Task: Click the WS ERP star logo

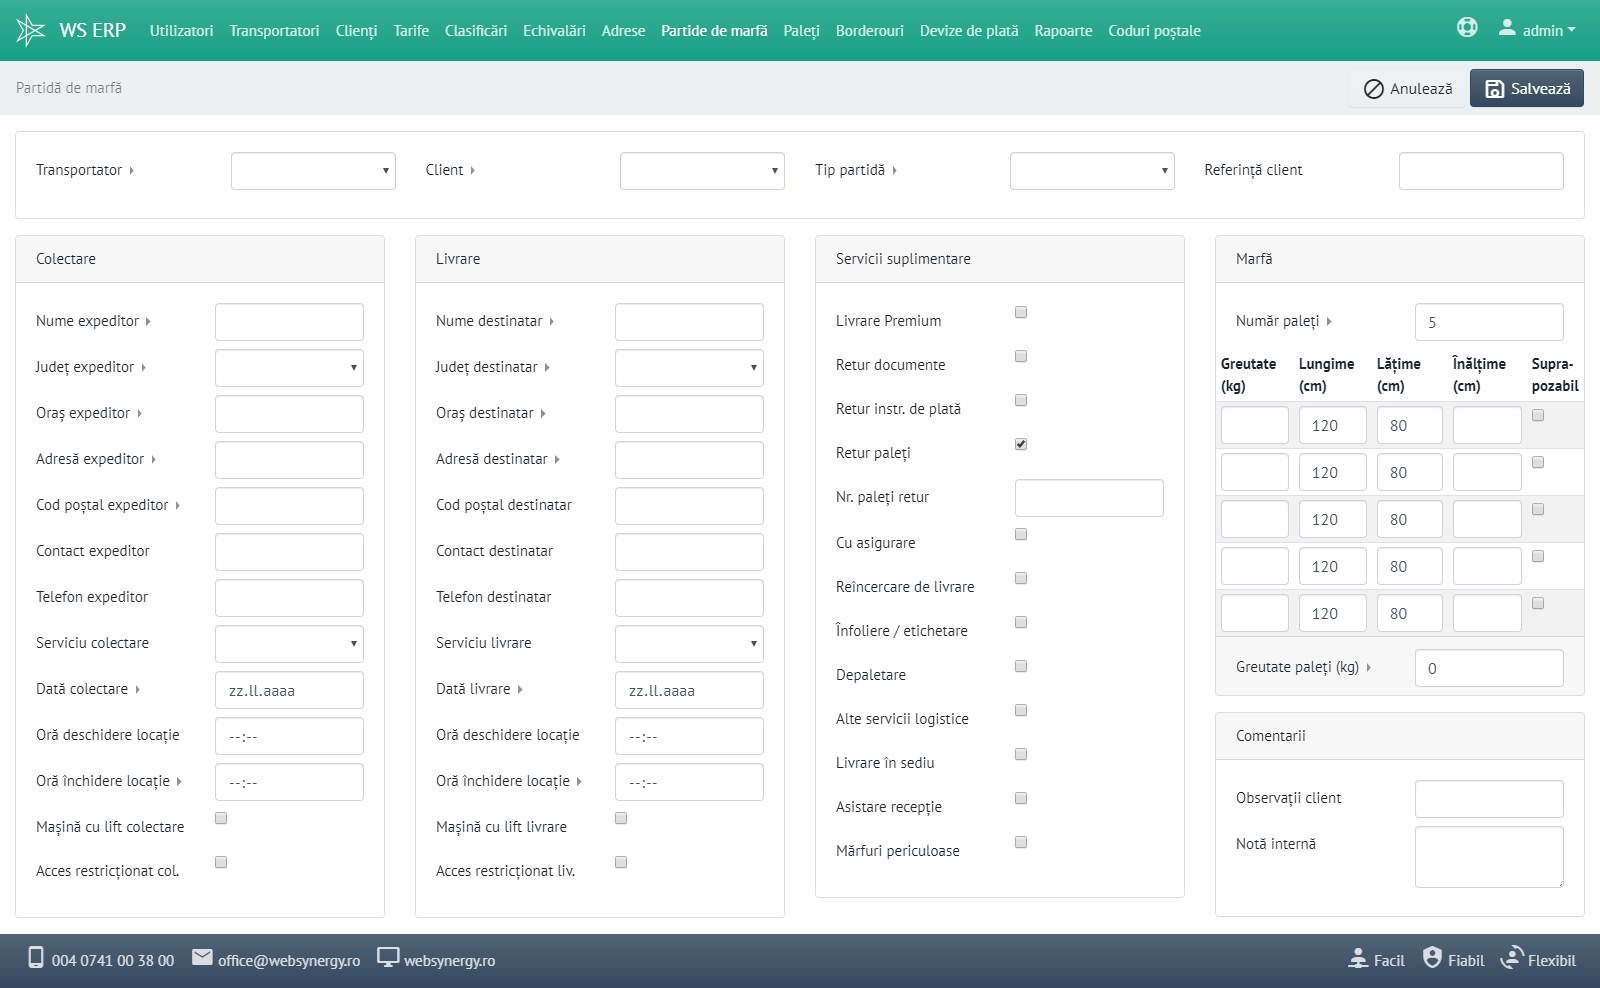Action: [31, 30]
